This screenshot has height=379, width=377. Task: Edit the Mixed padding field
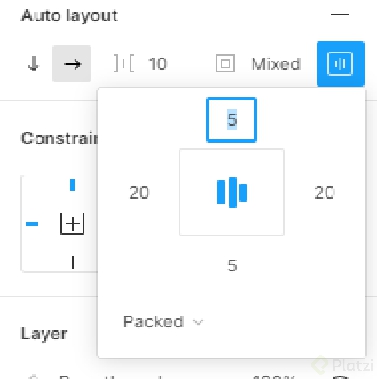(276, 64)
